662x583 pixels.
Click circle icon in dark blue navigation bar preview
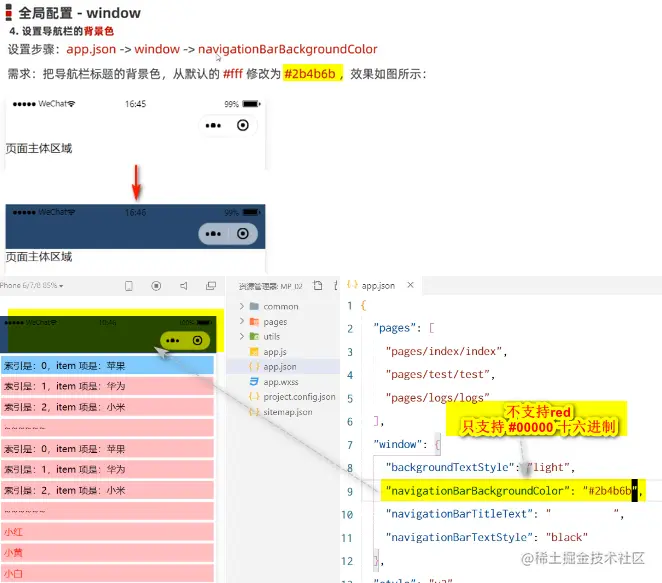click(x=243, y=233)
